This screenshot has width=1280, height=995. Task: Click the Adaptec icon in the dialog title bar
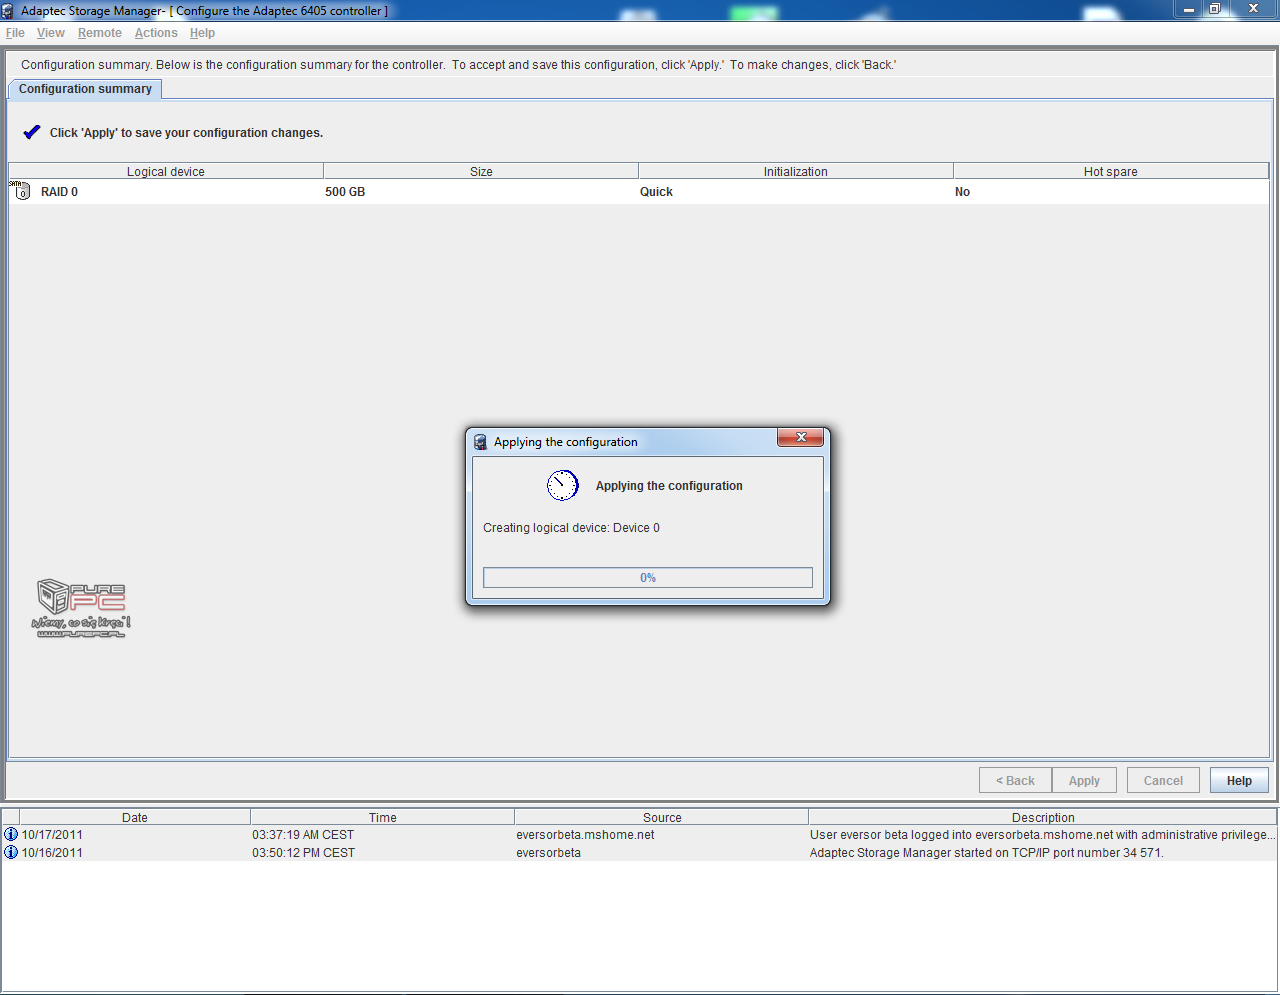coord(481,442)
